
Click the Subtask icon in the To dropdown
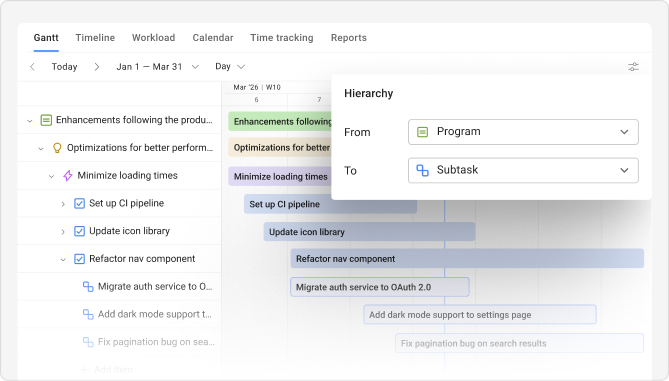[422, 170]
